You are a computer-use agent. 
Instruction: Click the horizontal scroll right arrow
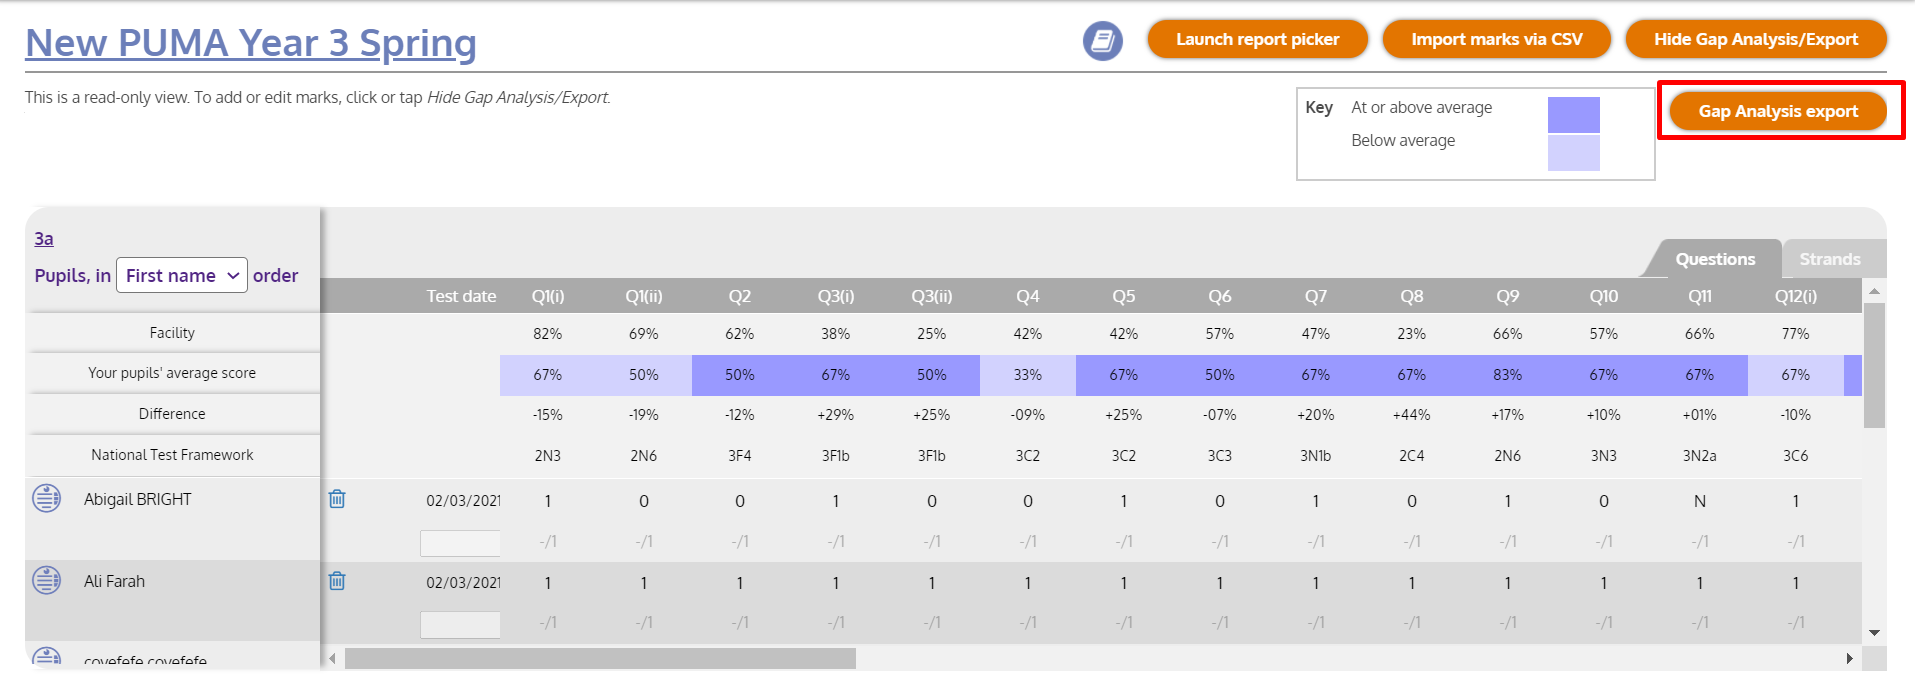coord(1849,658)
